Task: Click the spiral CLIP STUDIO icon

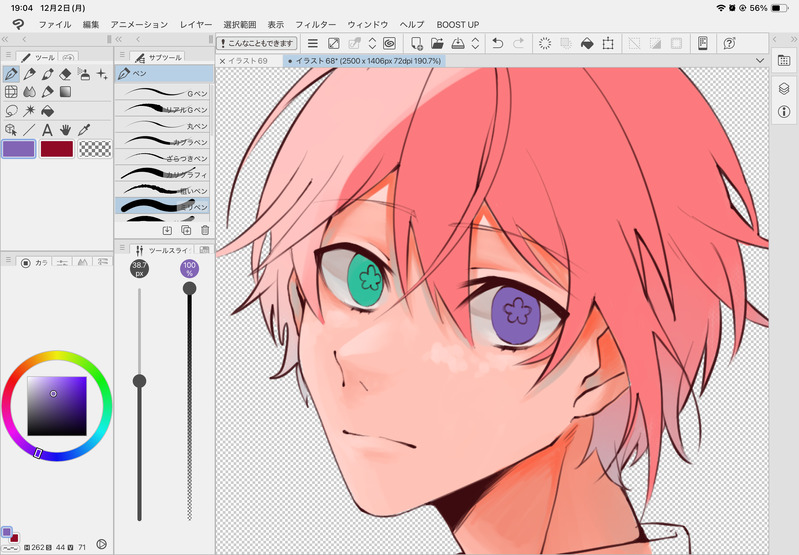Action: 389,43
